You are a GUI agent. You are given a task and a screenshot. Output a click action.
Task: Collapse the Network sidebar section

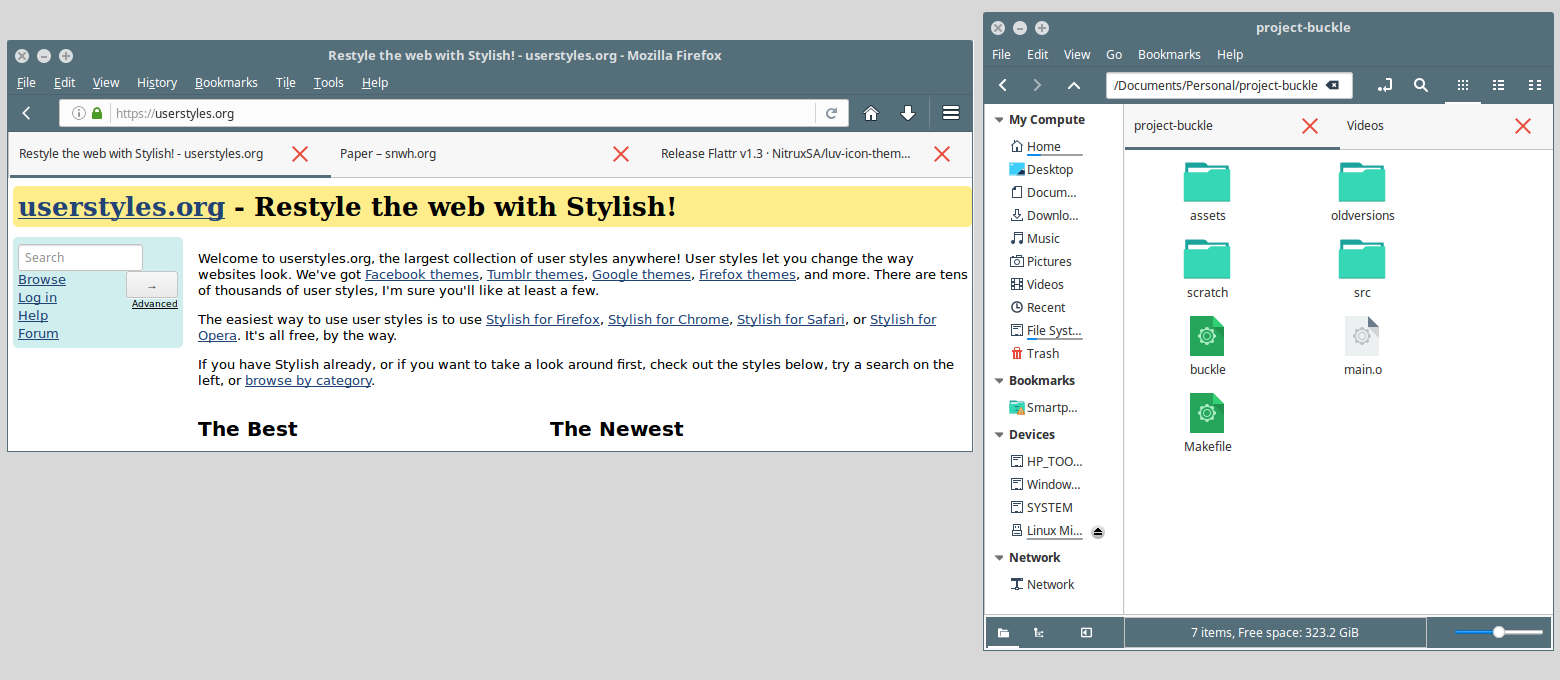click(x=999, y=558)
